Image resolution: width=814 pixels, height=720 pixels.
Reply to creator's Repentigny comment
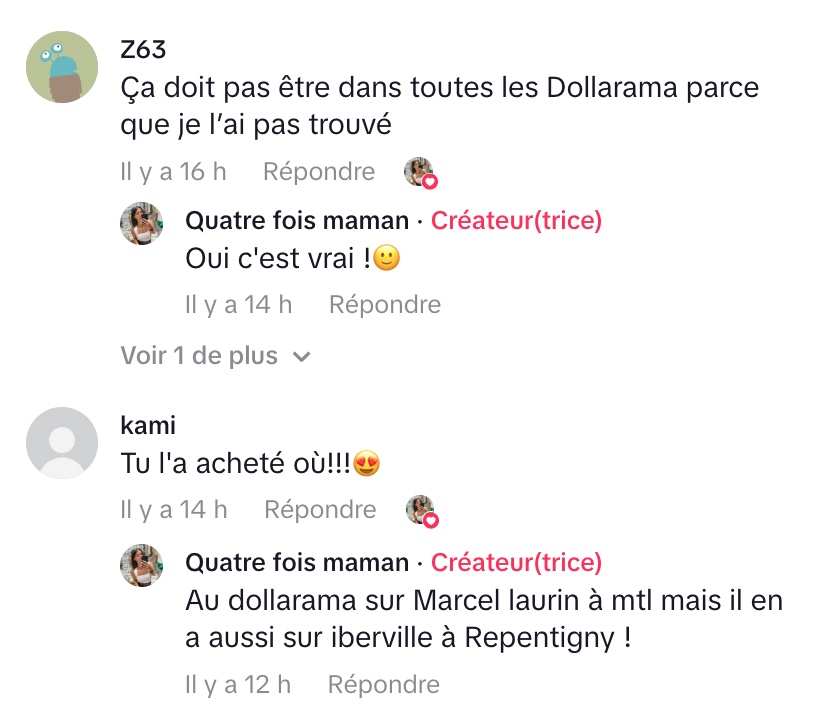tap(384, 685)
